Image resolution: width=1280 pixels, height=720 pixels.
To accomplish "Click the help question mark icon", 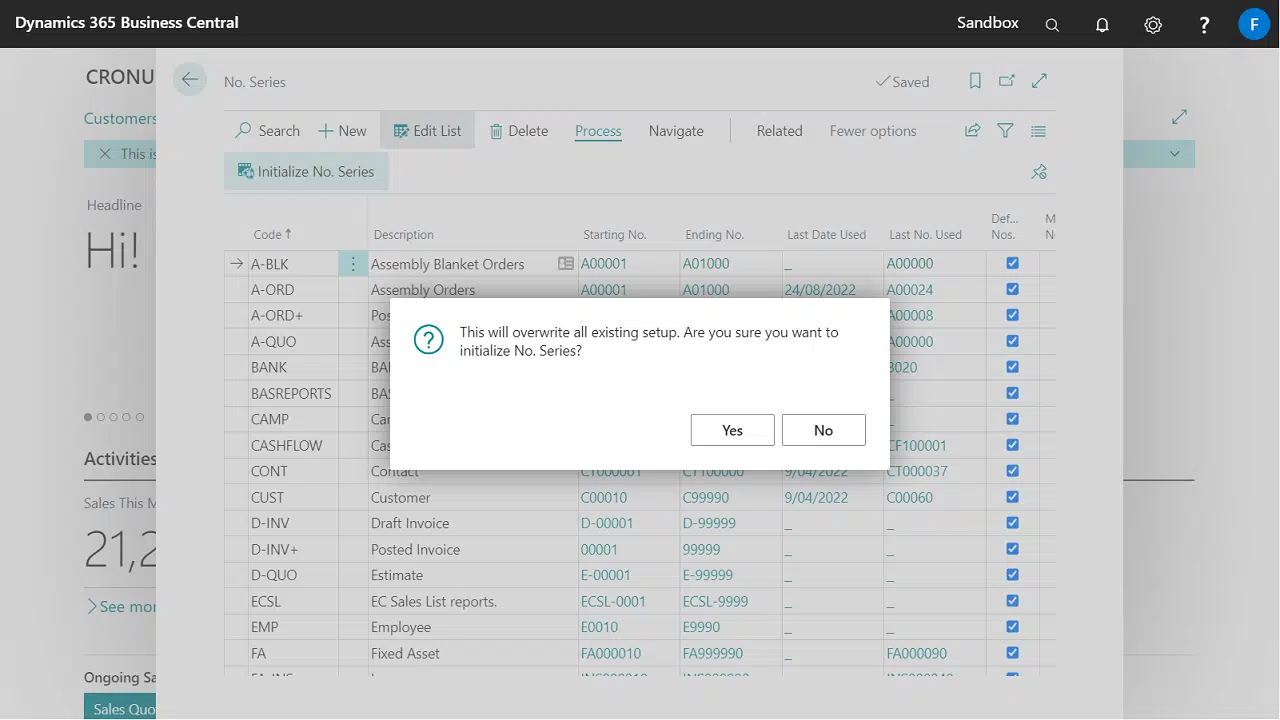I will (1204, 24).
